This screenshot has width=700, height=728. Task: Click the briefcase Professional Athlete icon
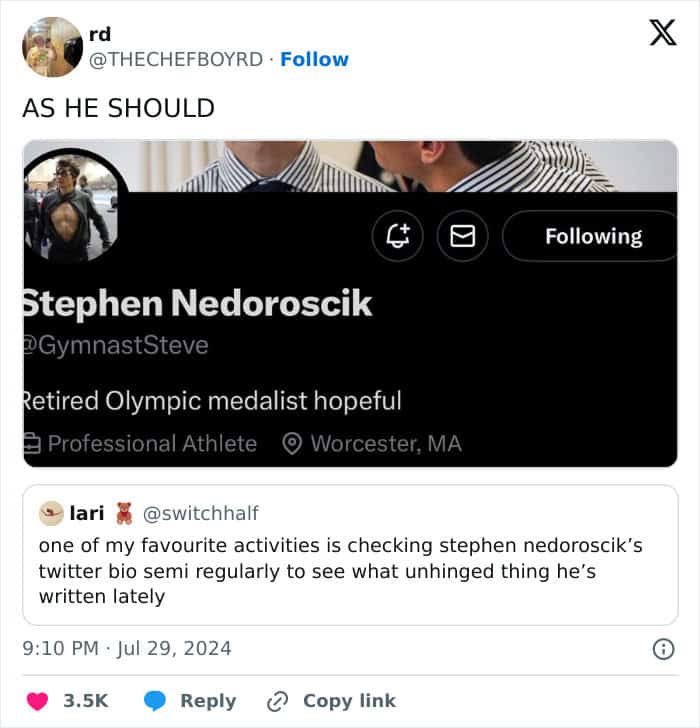pos(31,444)
